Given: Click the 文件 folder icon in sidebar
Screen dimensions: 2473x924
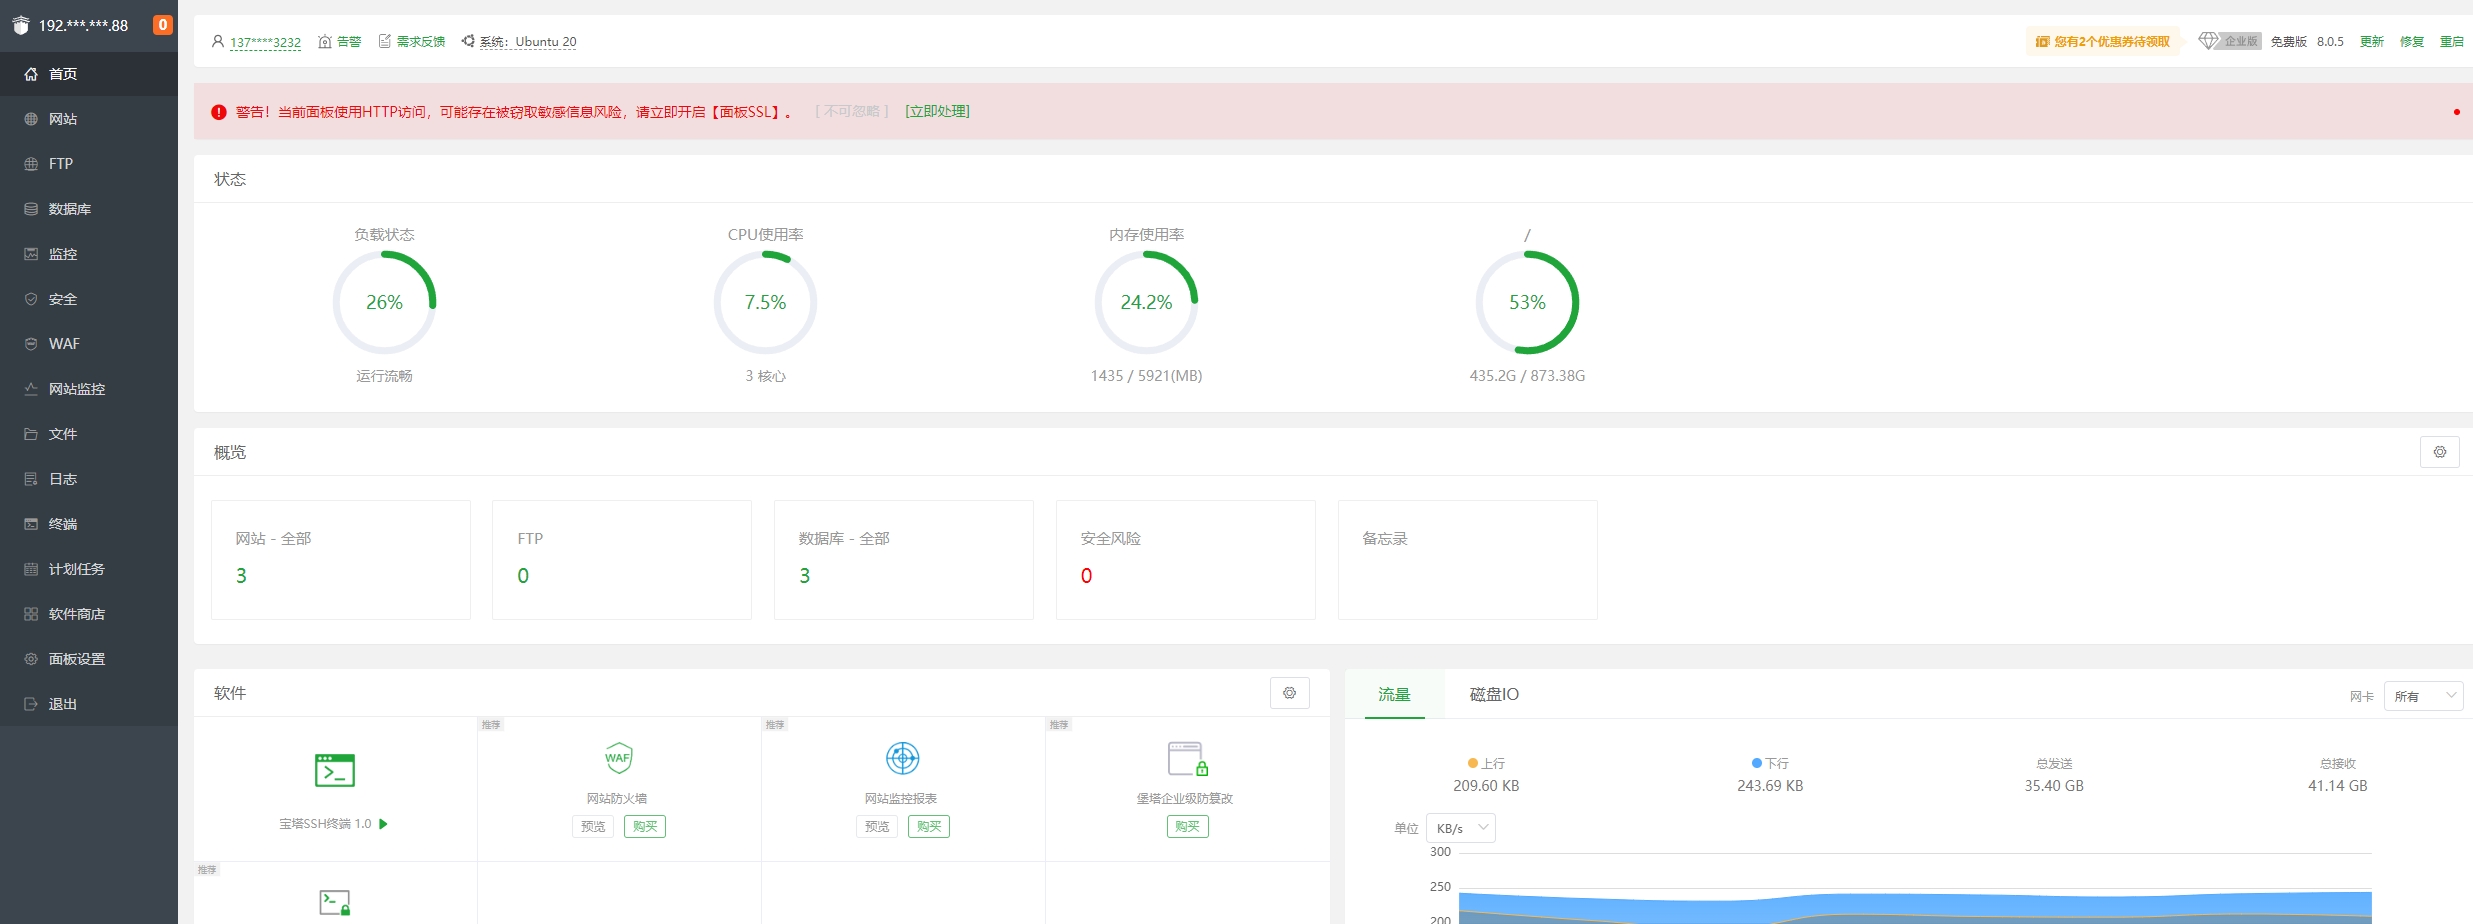Looking at the screenshot, I should pyautogui.click(x=31, y=434).
